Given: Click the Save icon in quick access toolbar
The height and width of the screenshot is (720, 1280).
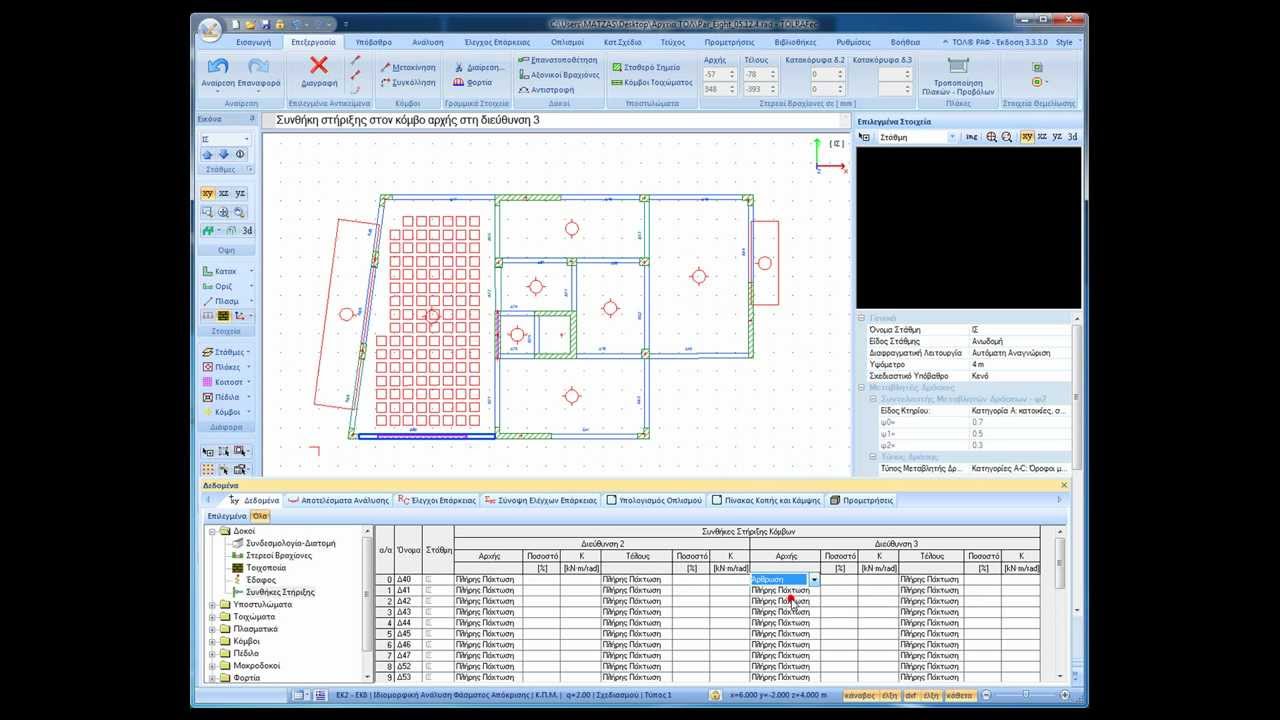Looking at the screenshot, I should click(x=264, y=24).
